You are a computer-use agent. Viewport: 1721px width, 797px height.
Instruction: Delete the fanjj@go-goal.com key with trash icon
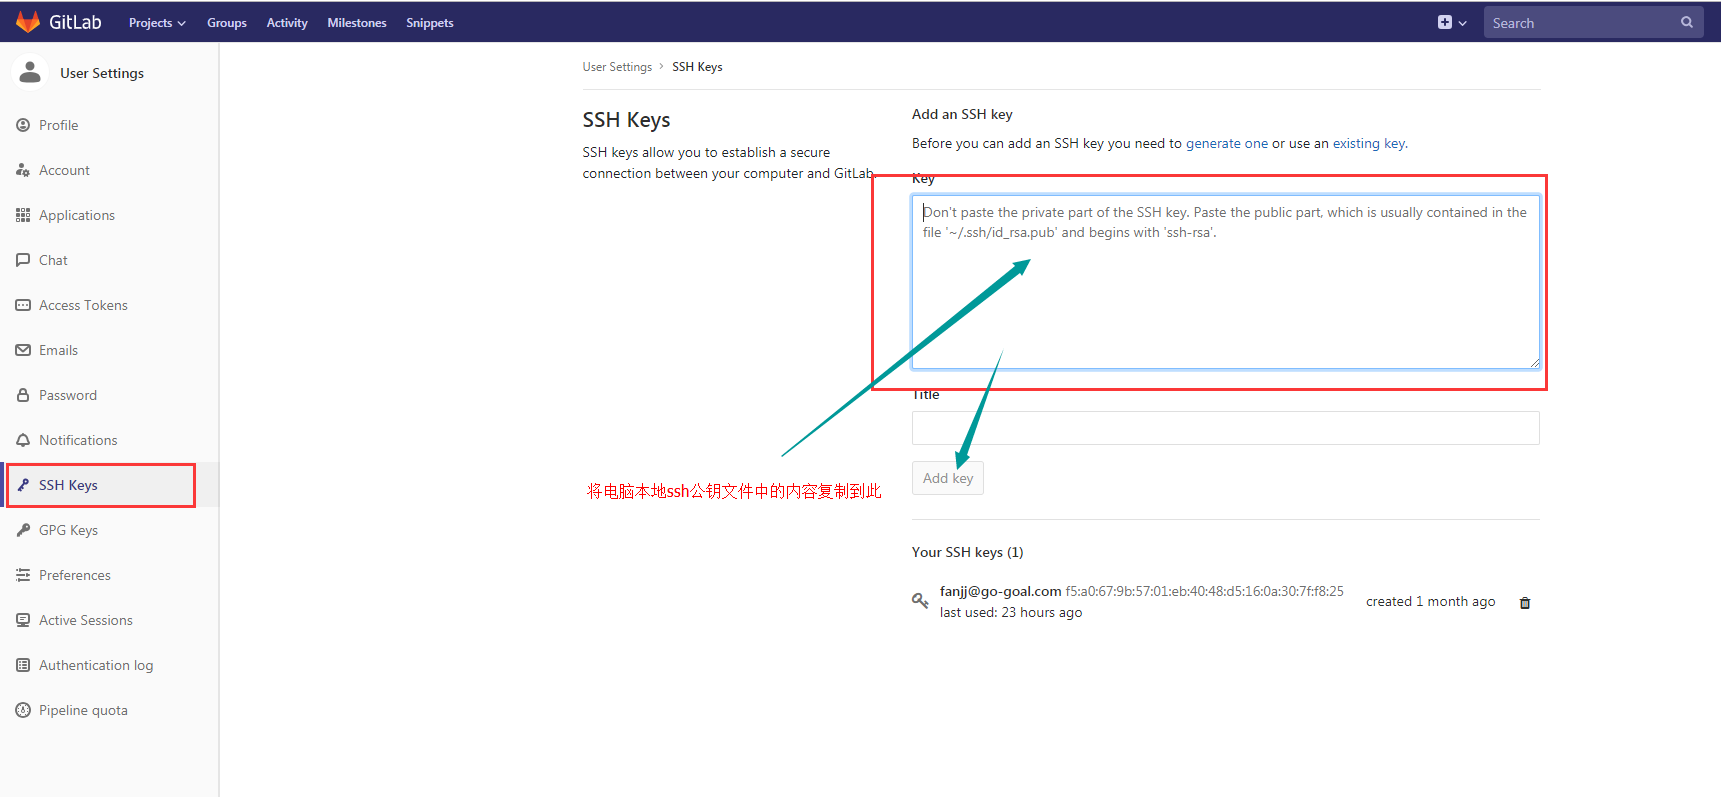coord(1525,602)
